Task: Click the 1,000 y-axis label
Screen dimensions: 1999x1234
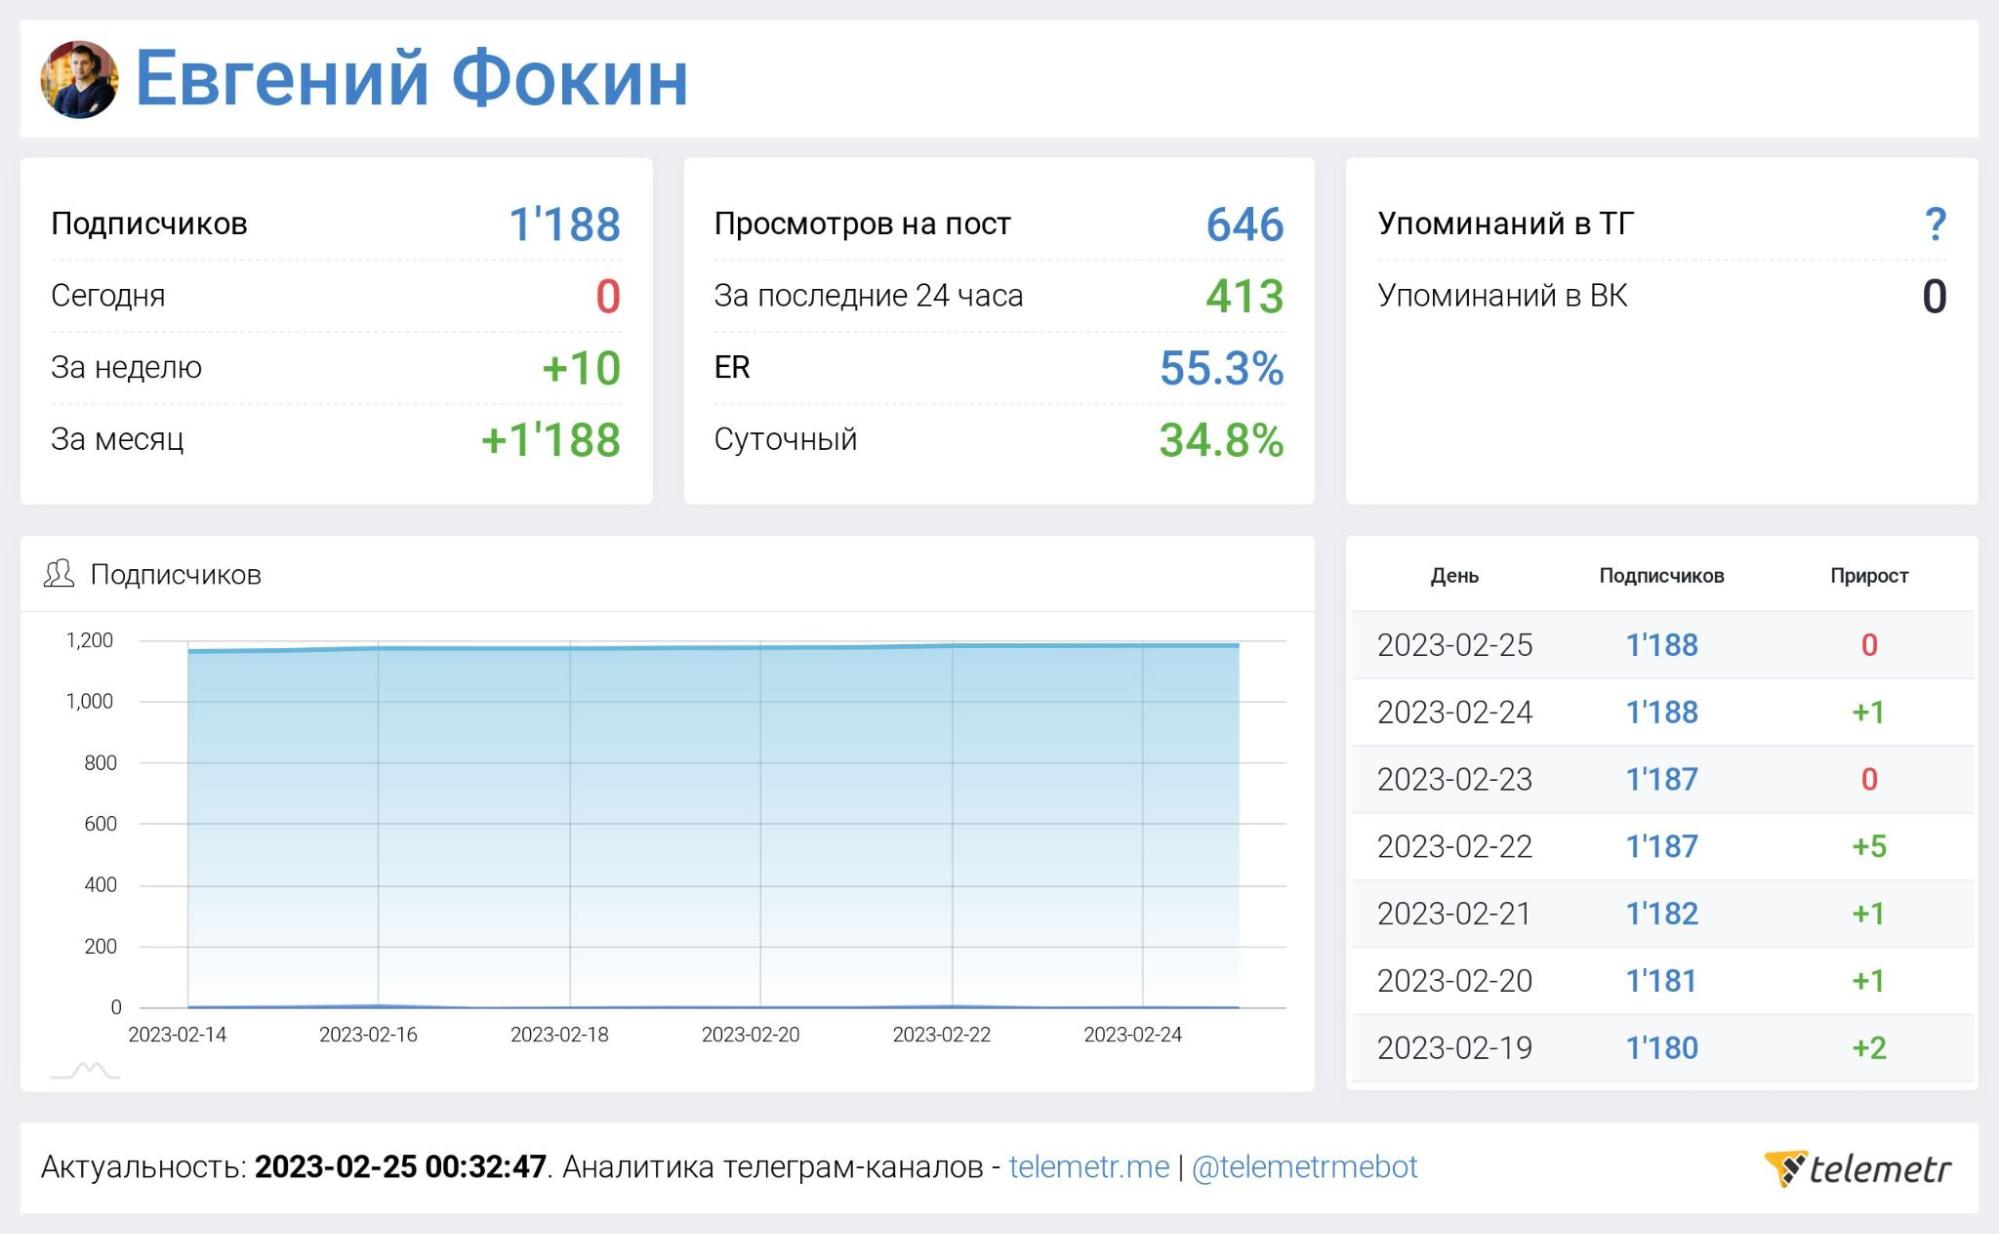Action: [90, 701]
